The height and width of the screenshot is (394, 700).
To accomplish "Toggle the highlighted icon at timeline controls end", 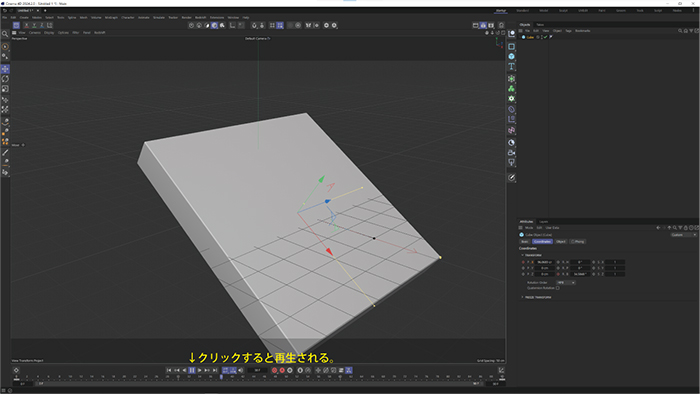I will click(349, 370).
